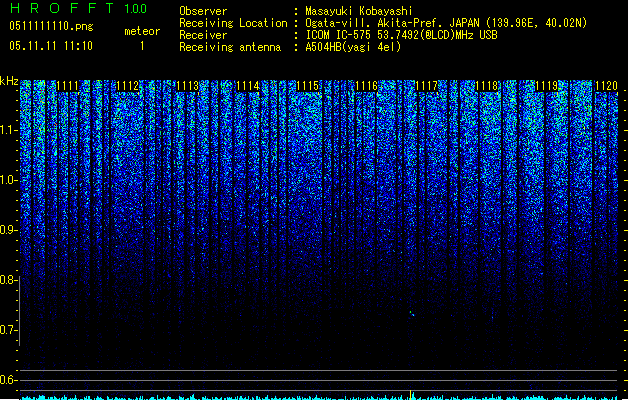Click the 0.7 kHz axis tick label
629x400 pixels.
[8, 330]
